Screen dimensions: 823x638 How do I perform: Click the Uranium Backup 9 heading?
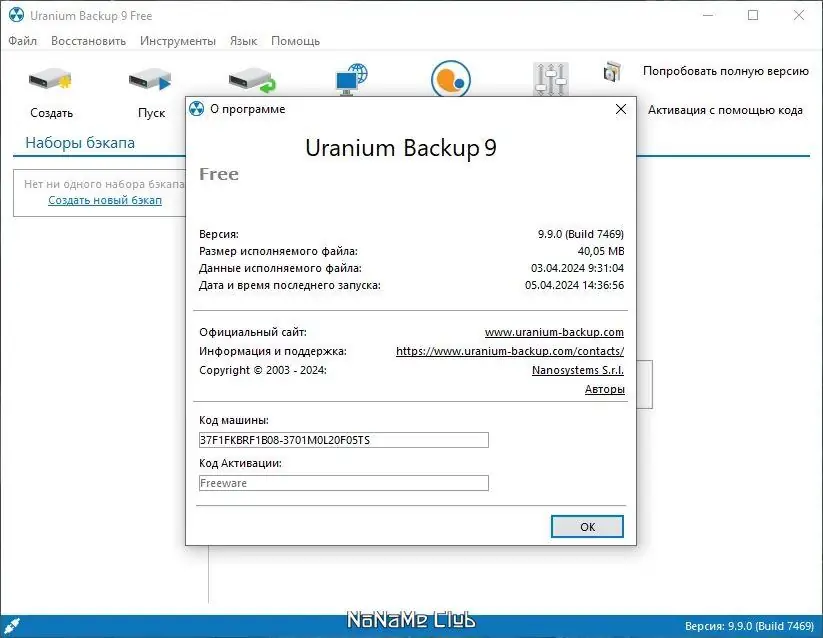401,148
